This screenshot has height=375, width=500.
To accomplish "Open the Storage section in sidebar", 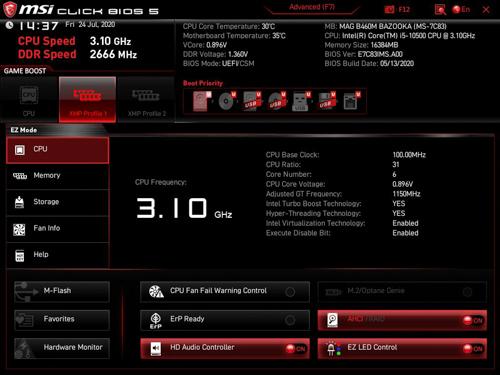I will pos(58,202).
